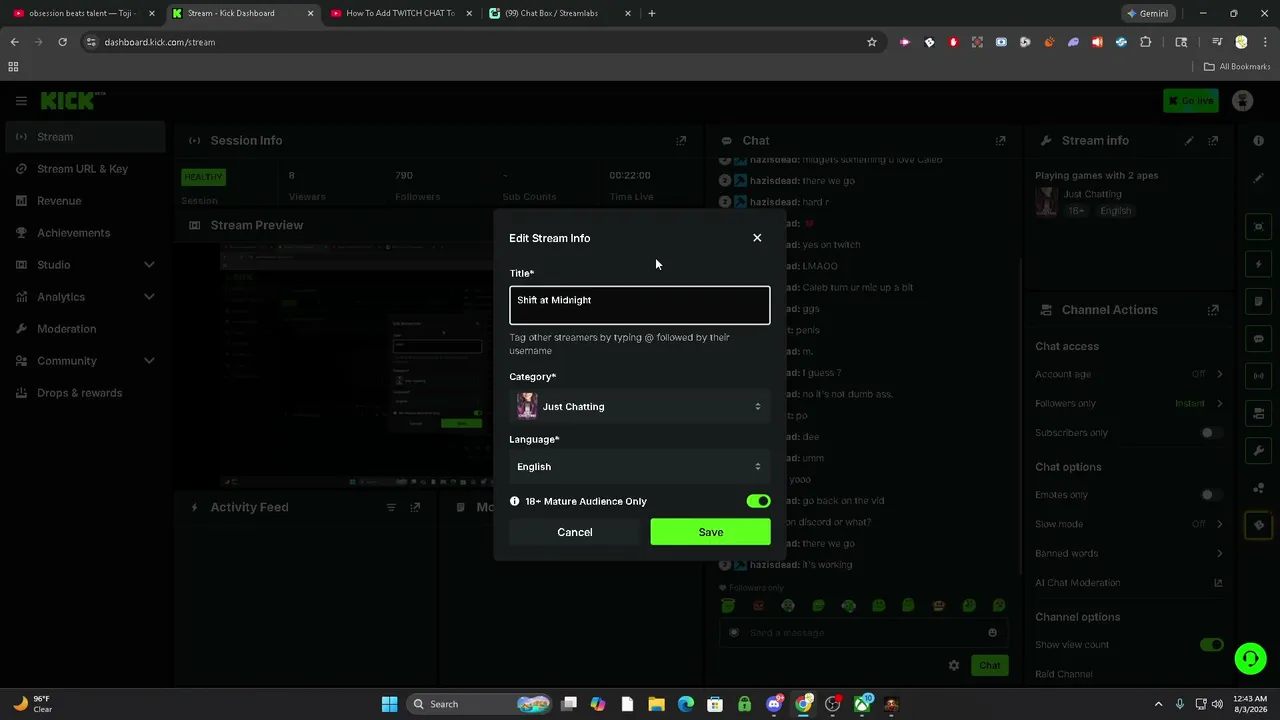The height and width of the screenshot is (720, 1280).
Task: Click the broadcast signal icon in right rail
Action: 1259,376
